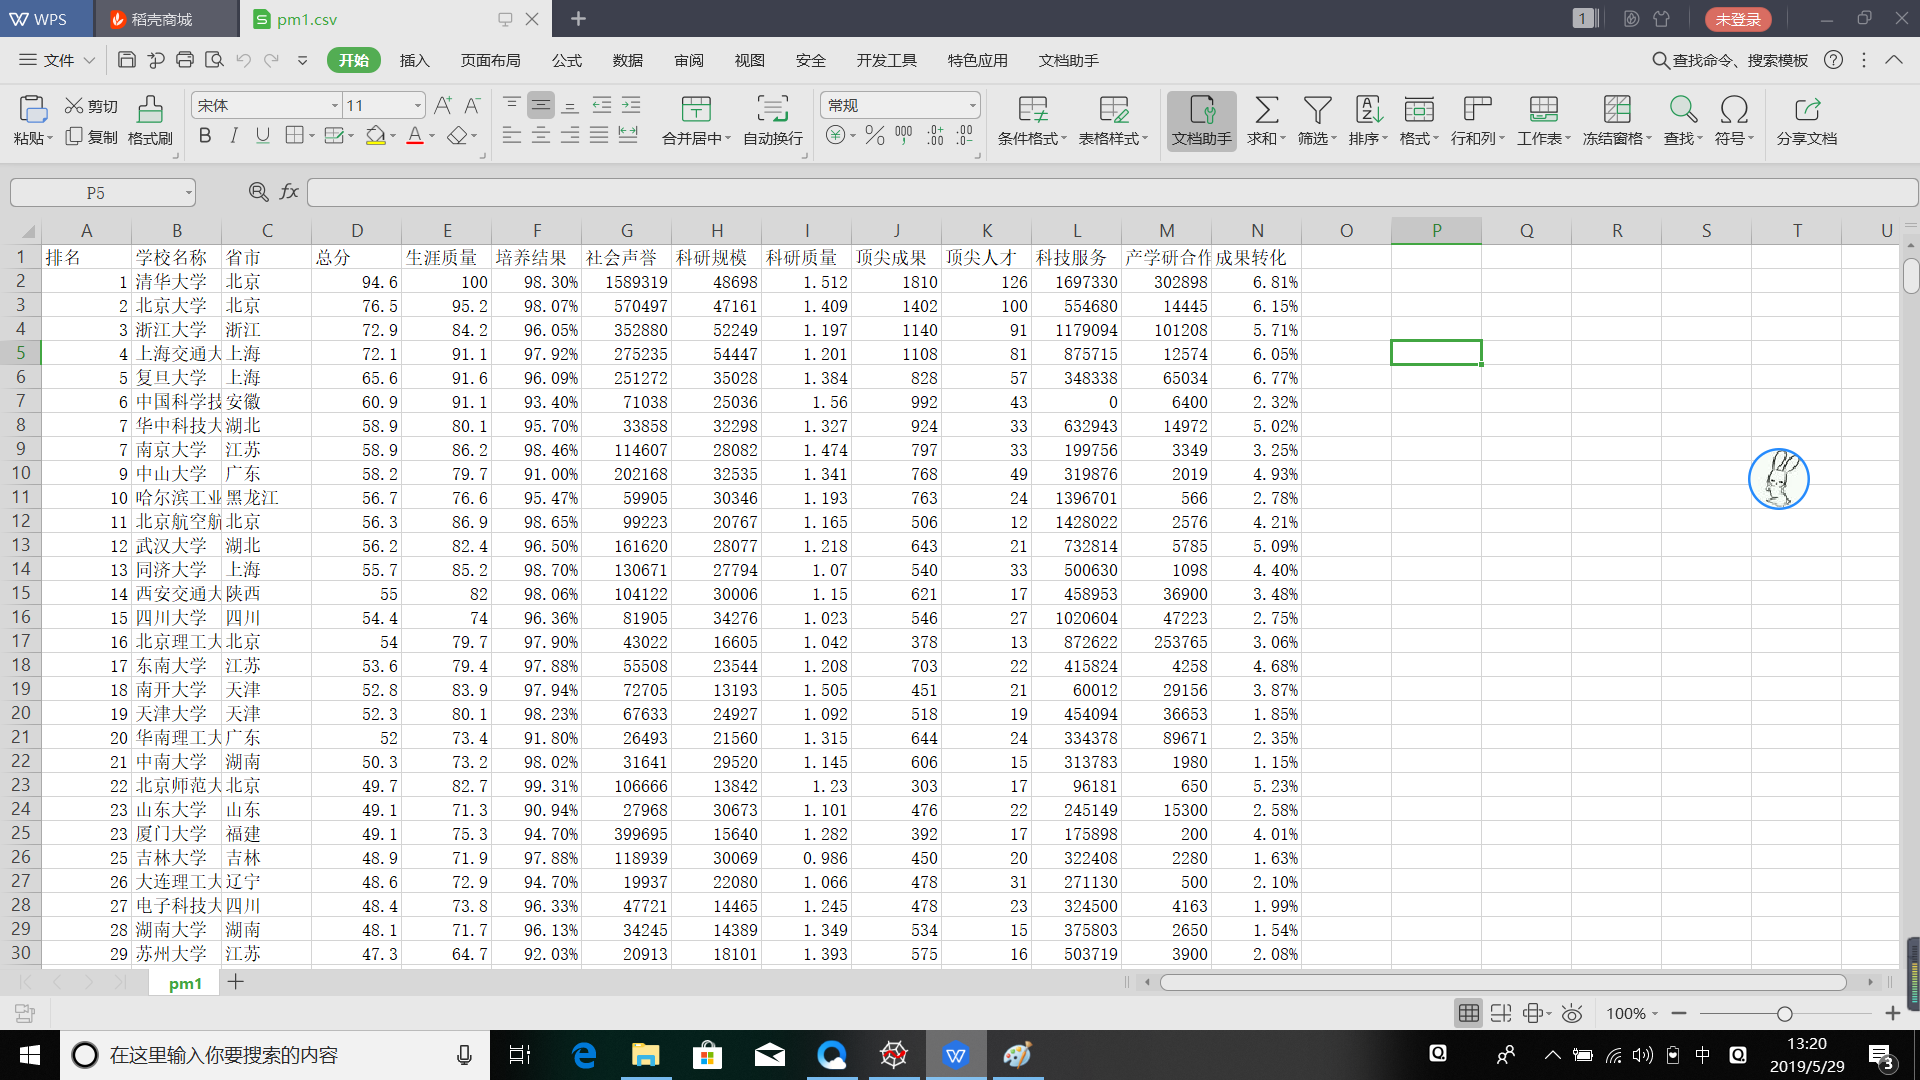Open the font size dropdown
The height and width of the screenshot is (1080, 1920).
(417, 106)
